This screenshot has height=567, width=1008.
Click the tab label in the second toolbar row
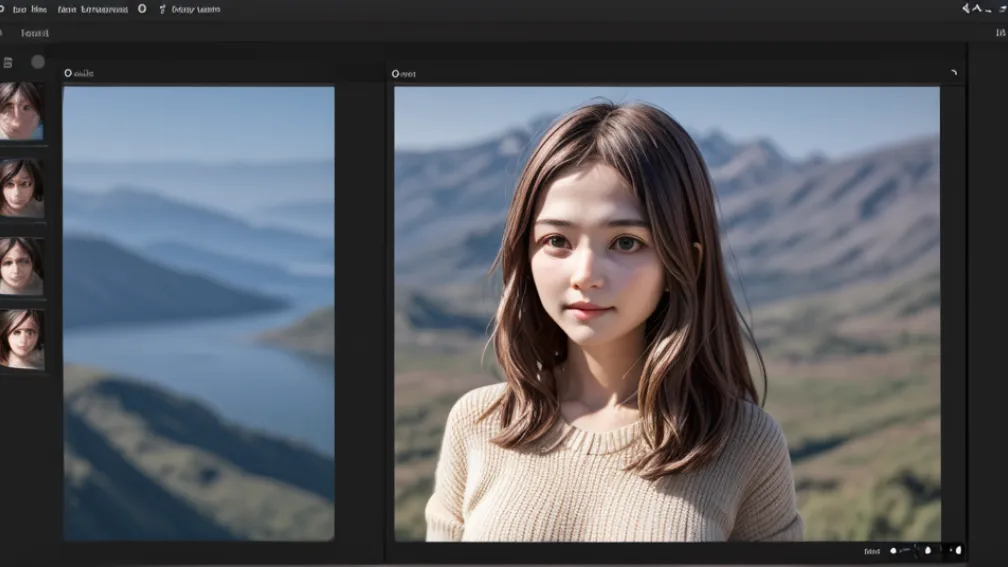click(35, 33)
